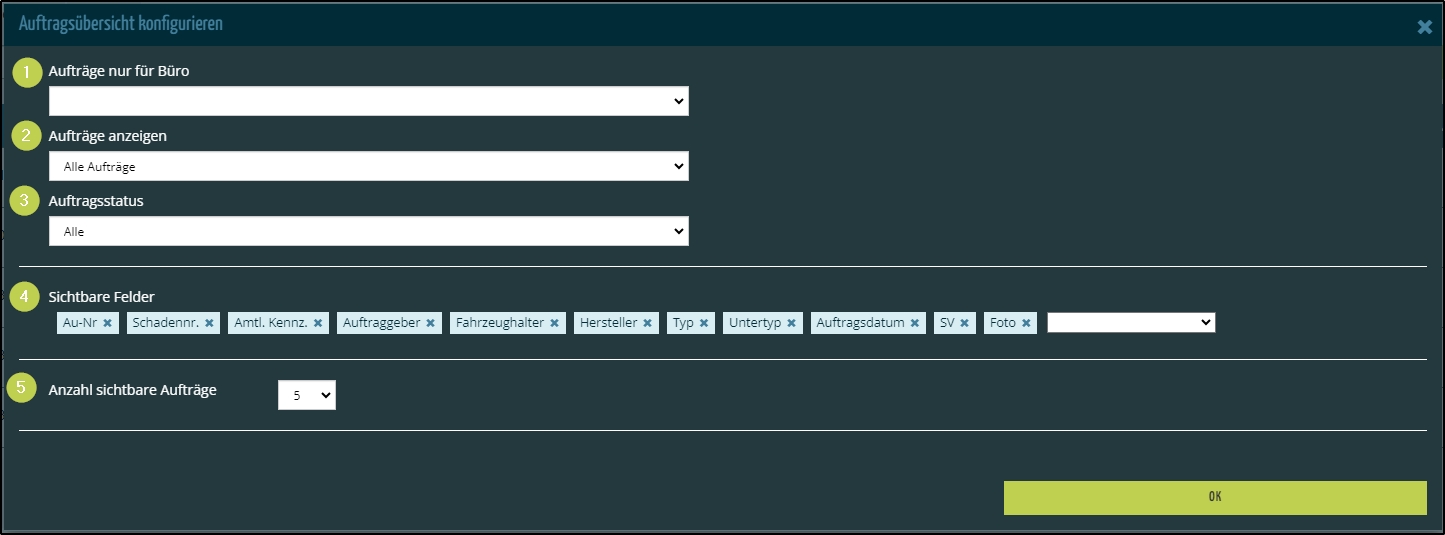Image resolution: width=1445 pixels, height=535 pixels.
Task: Open the Aufträge nur für Büro dropdown
Action: tap(368, 101)
